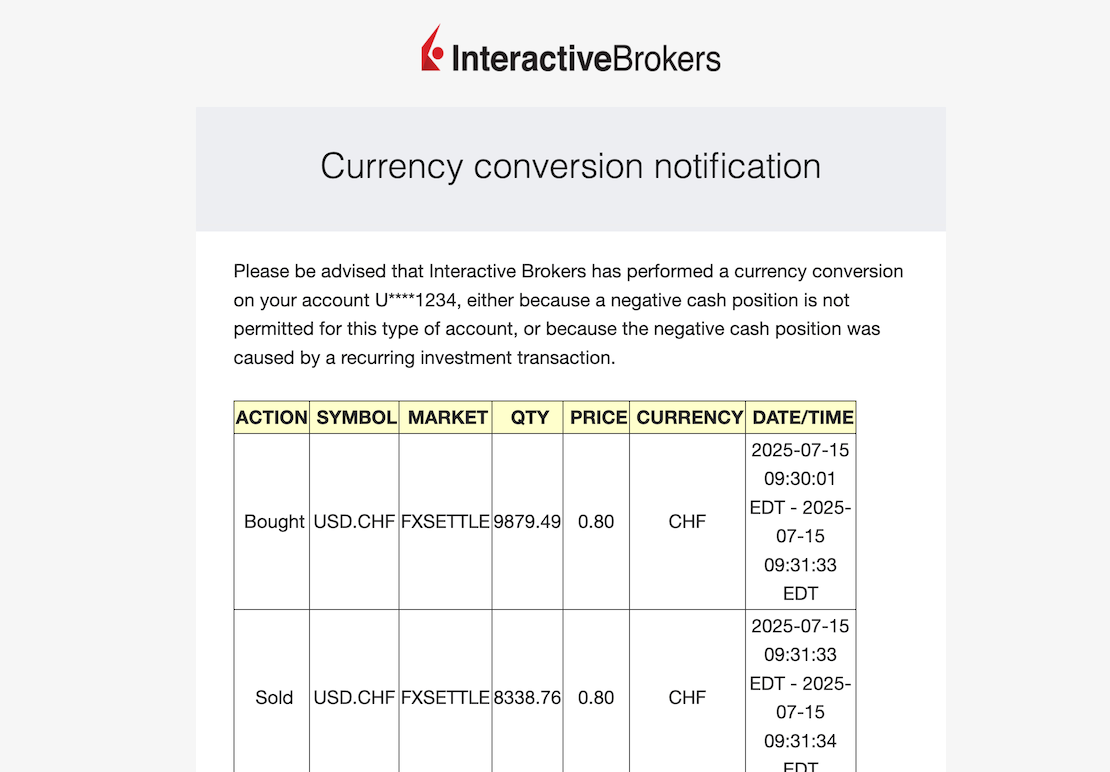Click FXSETTLE market in the Sold row
Screen dimensions: 1110x772
(445, 698)
